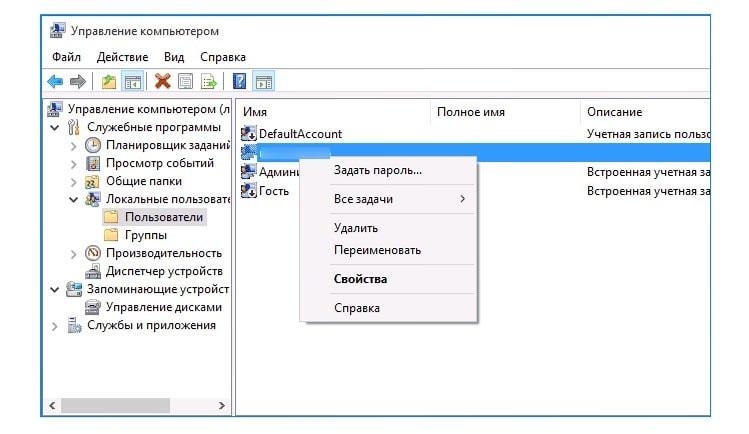Open the Действие menu

pyautogui.click(x=122, y=57)
